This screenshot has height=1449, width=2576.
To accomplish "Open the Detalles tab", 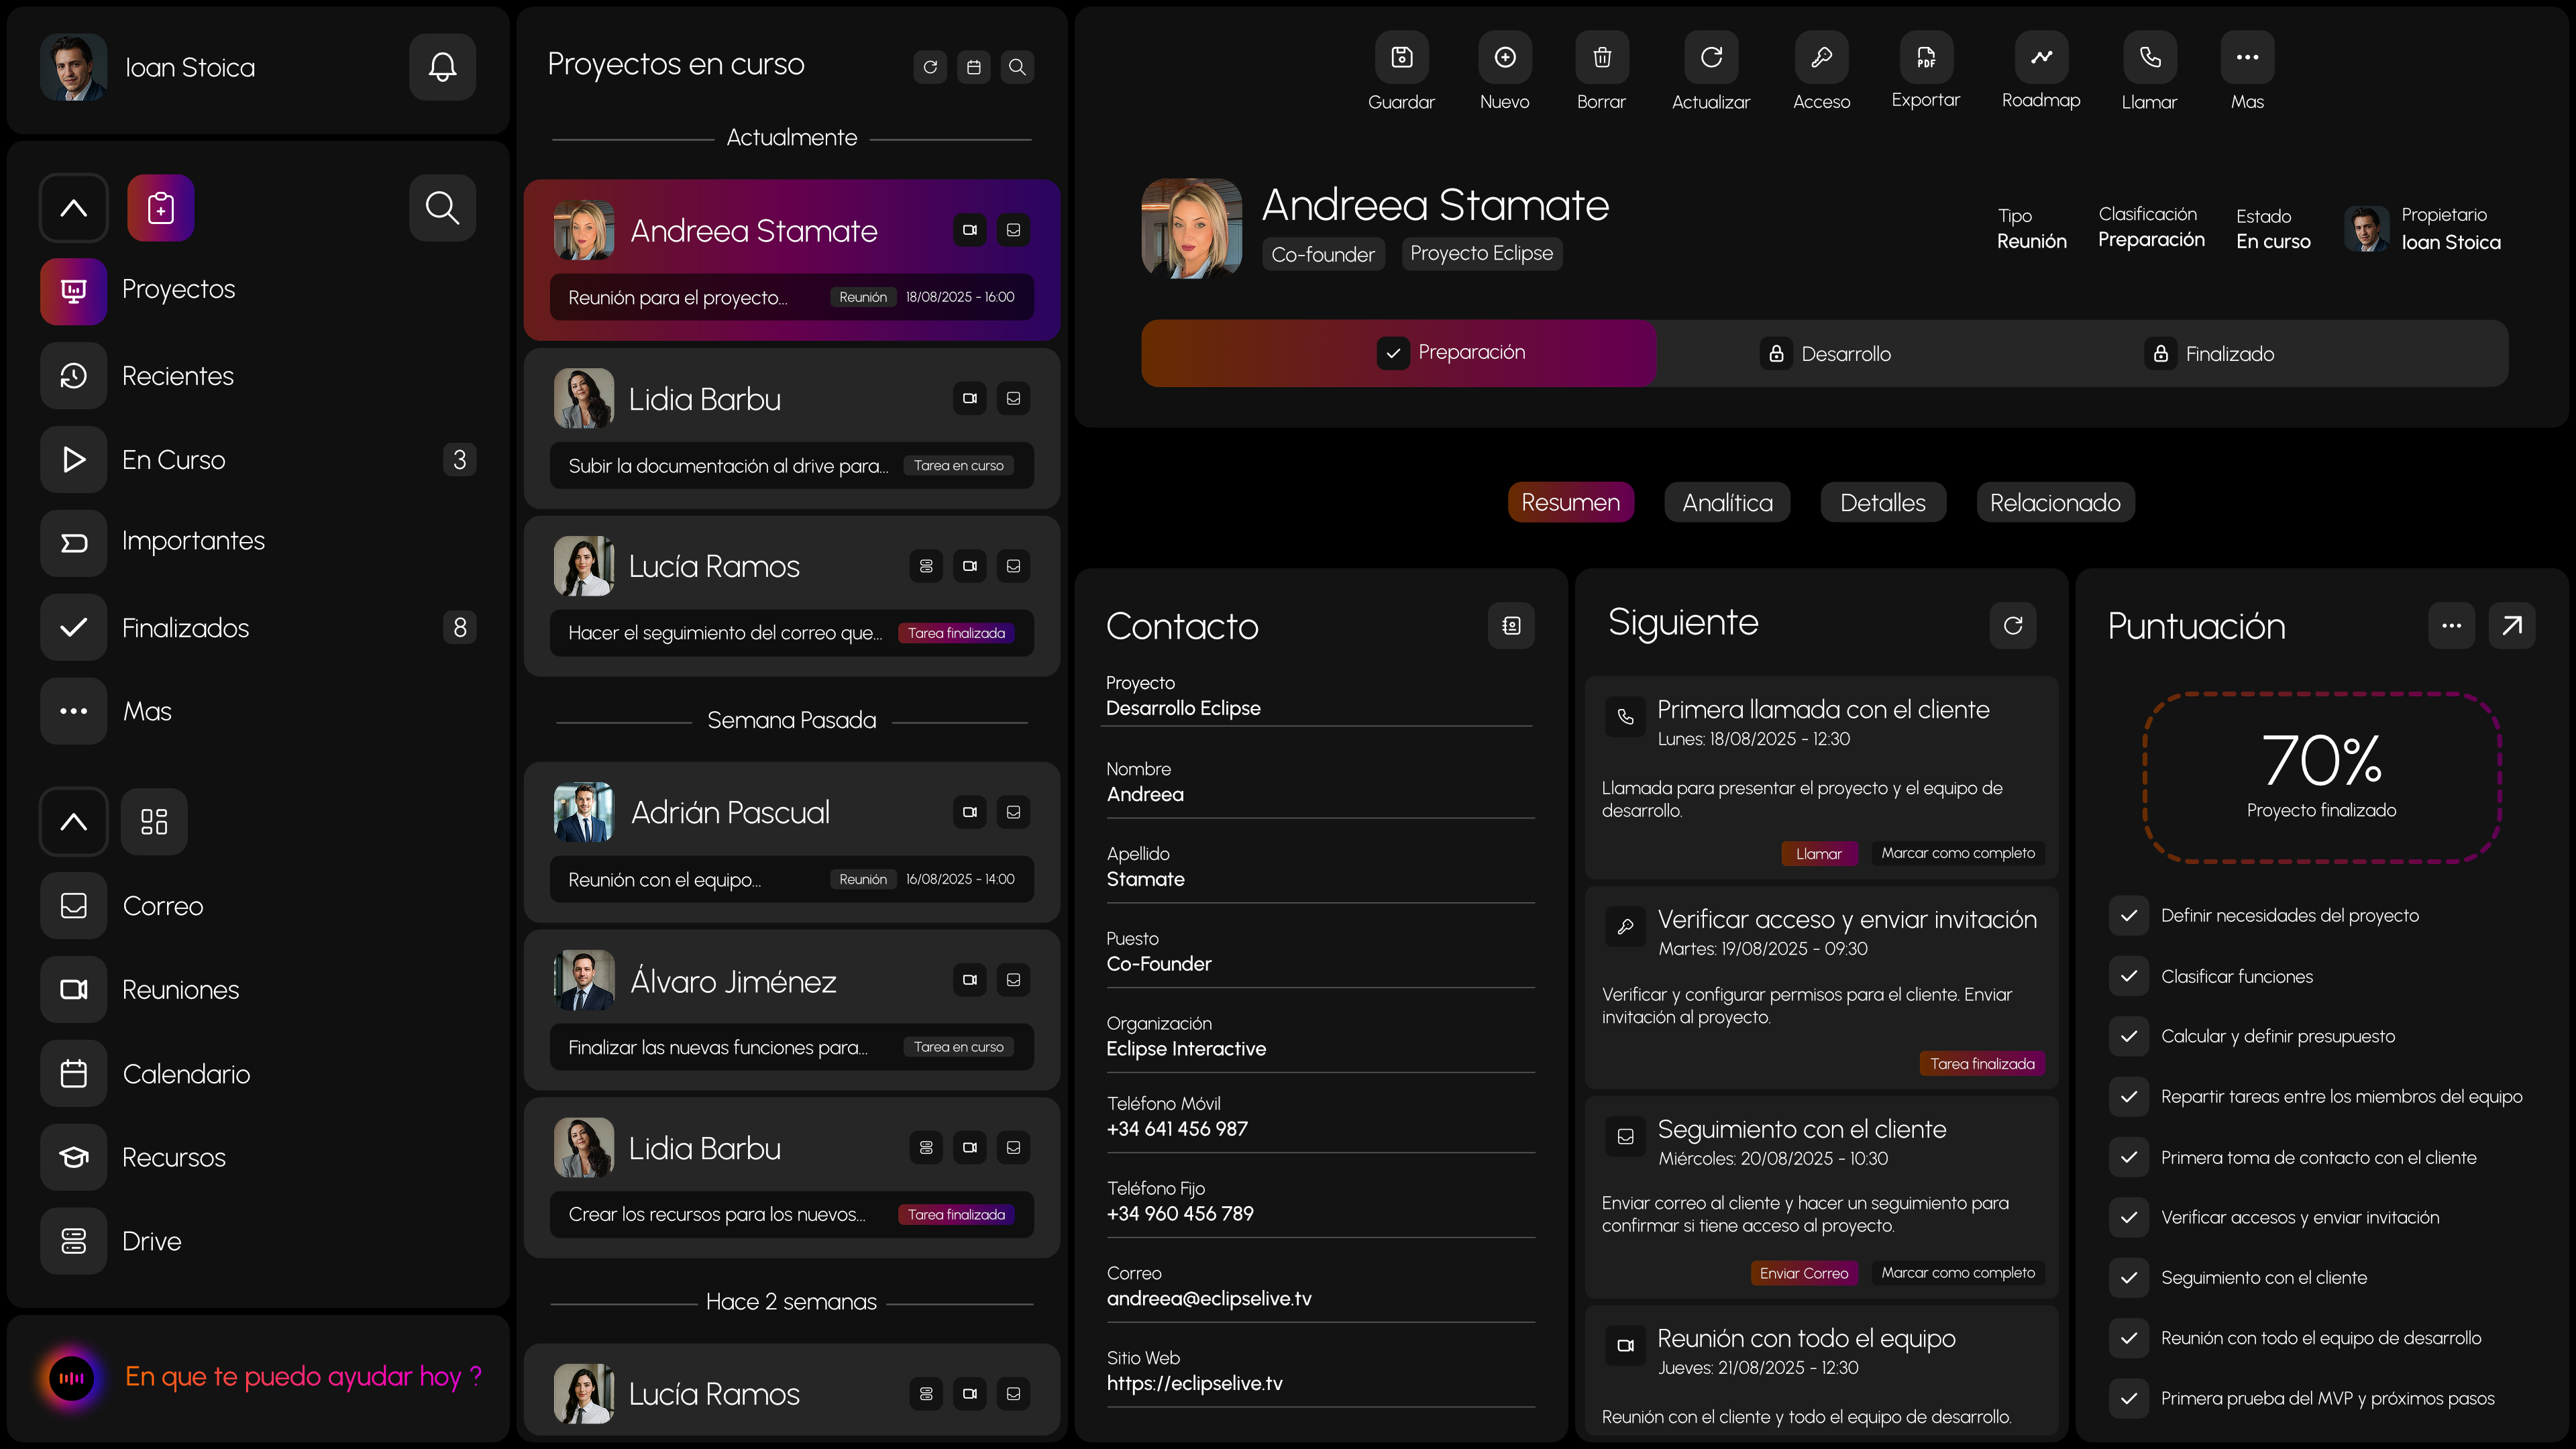I will 1882,502.
